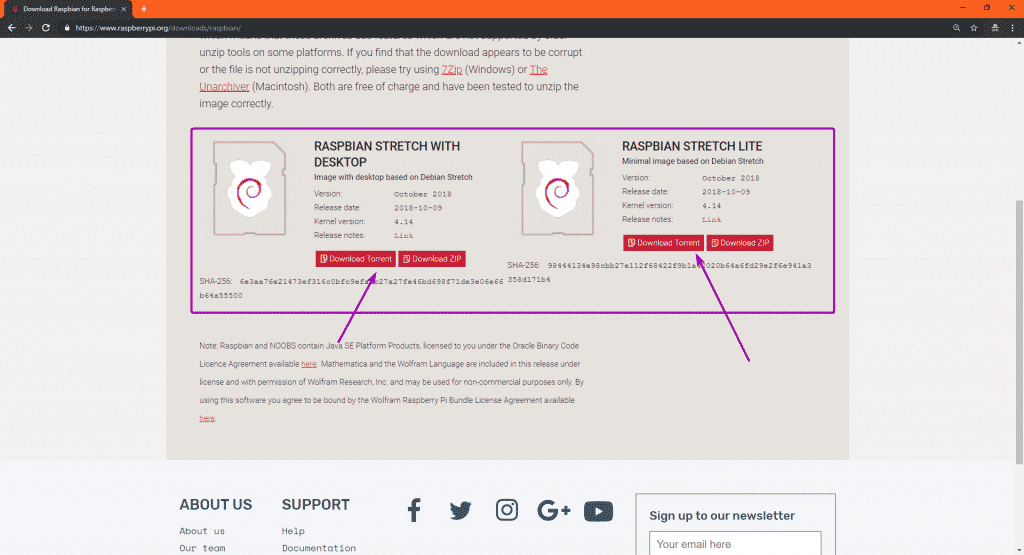Open the YouTube icon link
1024x555 pixels.
click(x=598, y=511)
